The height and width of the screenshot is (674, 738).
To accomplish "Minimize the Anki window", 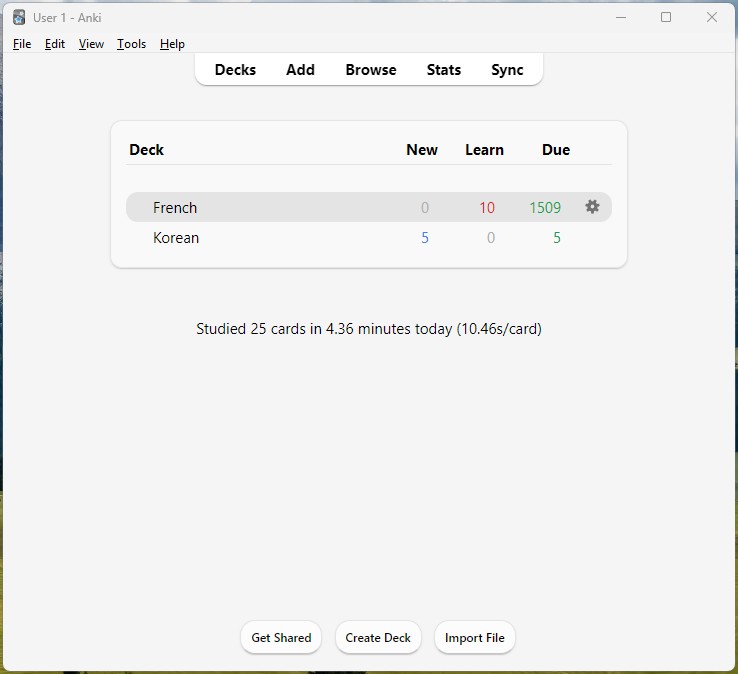I will (x=621, y=17).
